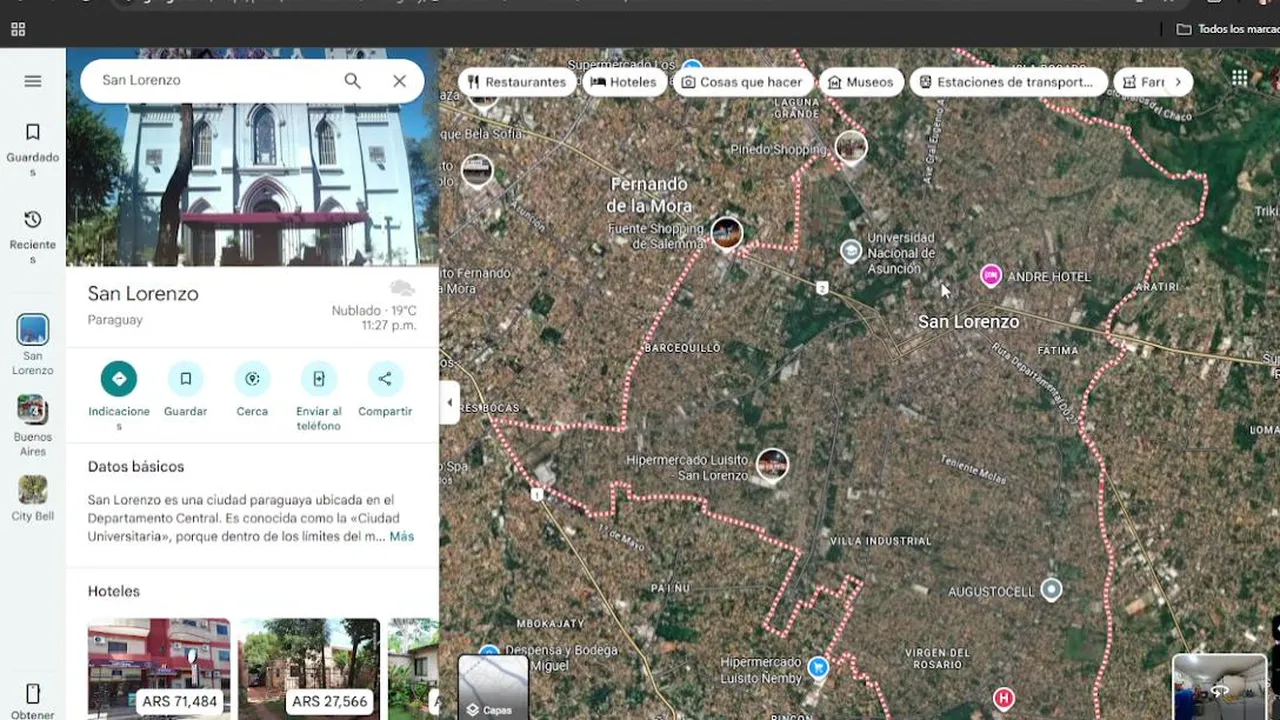Screen dimensions: 1280x720
Task: Filter by Estaciones de transporte chip
Action: pyautogui.click(x=1008, y=82)
